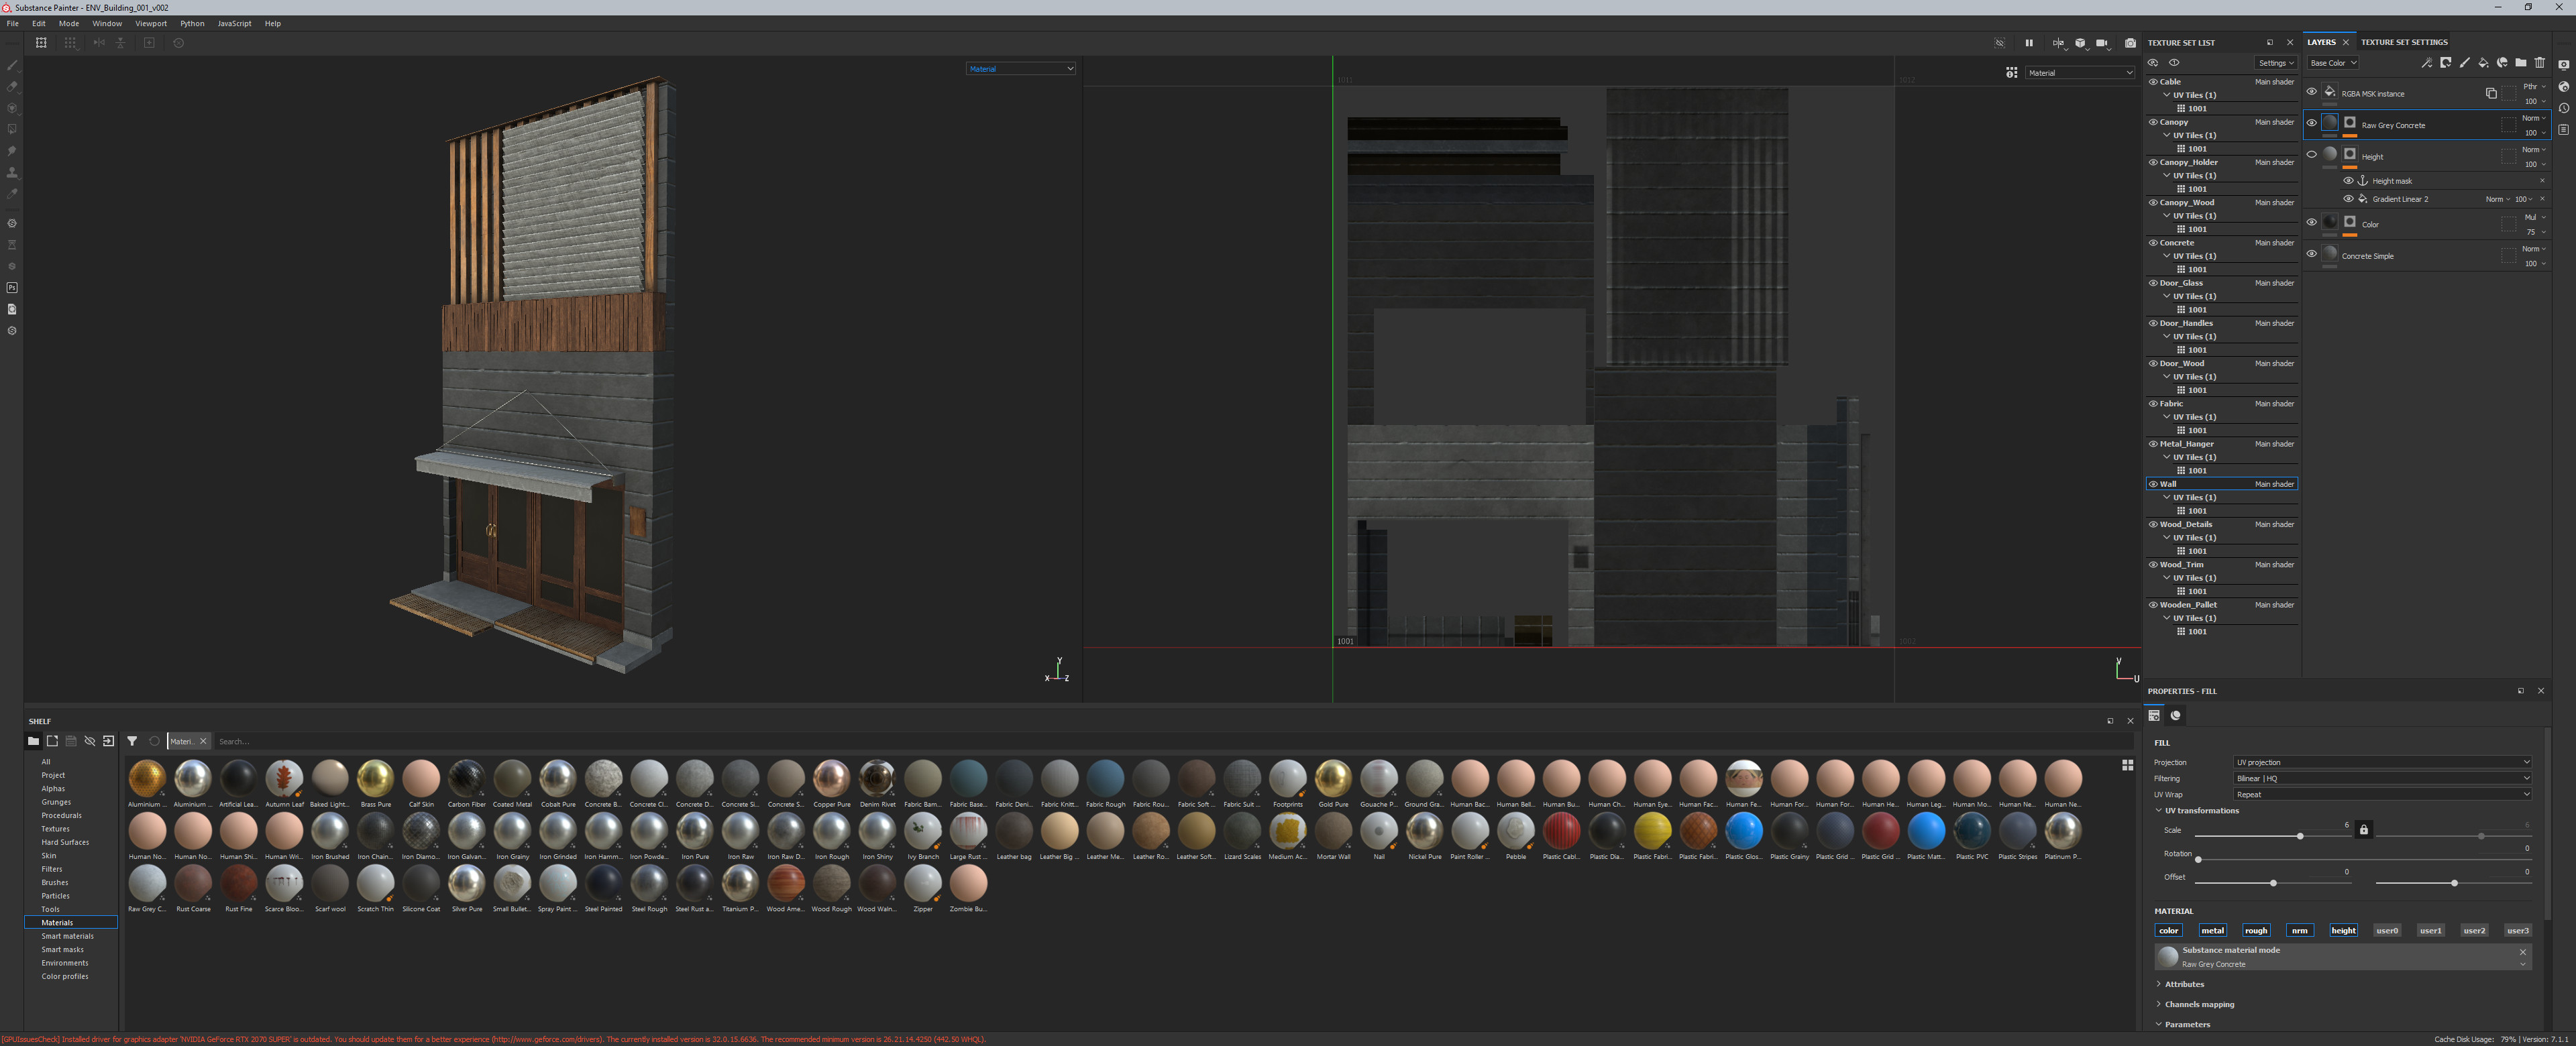Click the symmetry mirror icon in top toolbar

(x=99, y=43)
